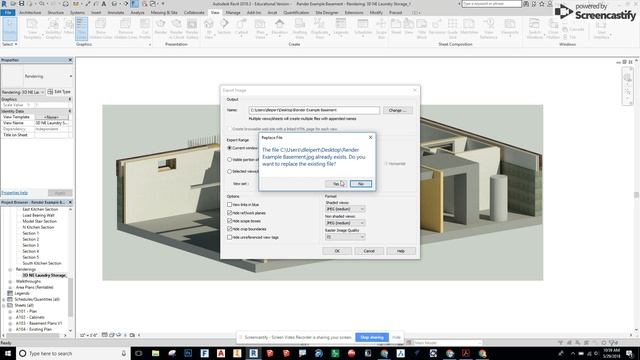Image resolution: width=640 pixels, height=360 pixels.
Task: Click View Templates ribbon icon
Action: 33,29
